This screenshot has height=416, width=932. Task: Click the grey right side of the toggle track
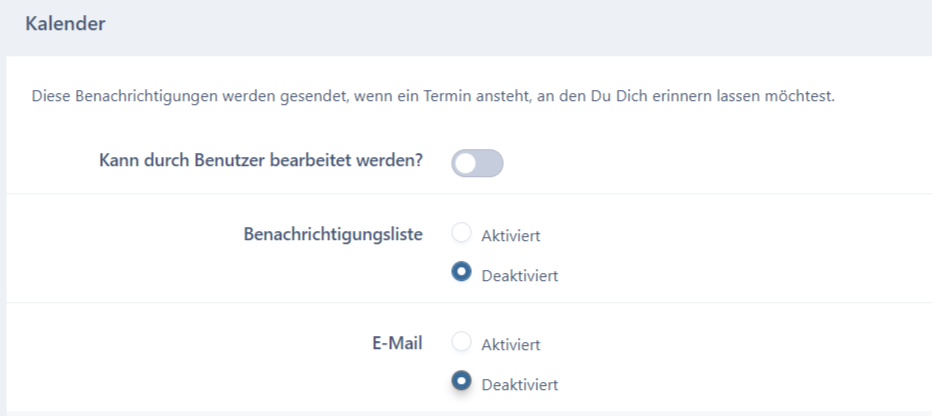(x=490, y=163)
